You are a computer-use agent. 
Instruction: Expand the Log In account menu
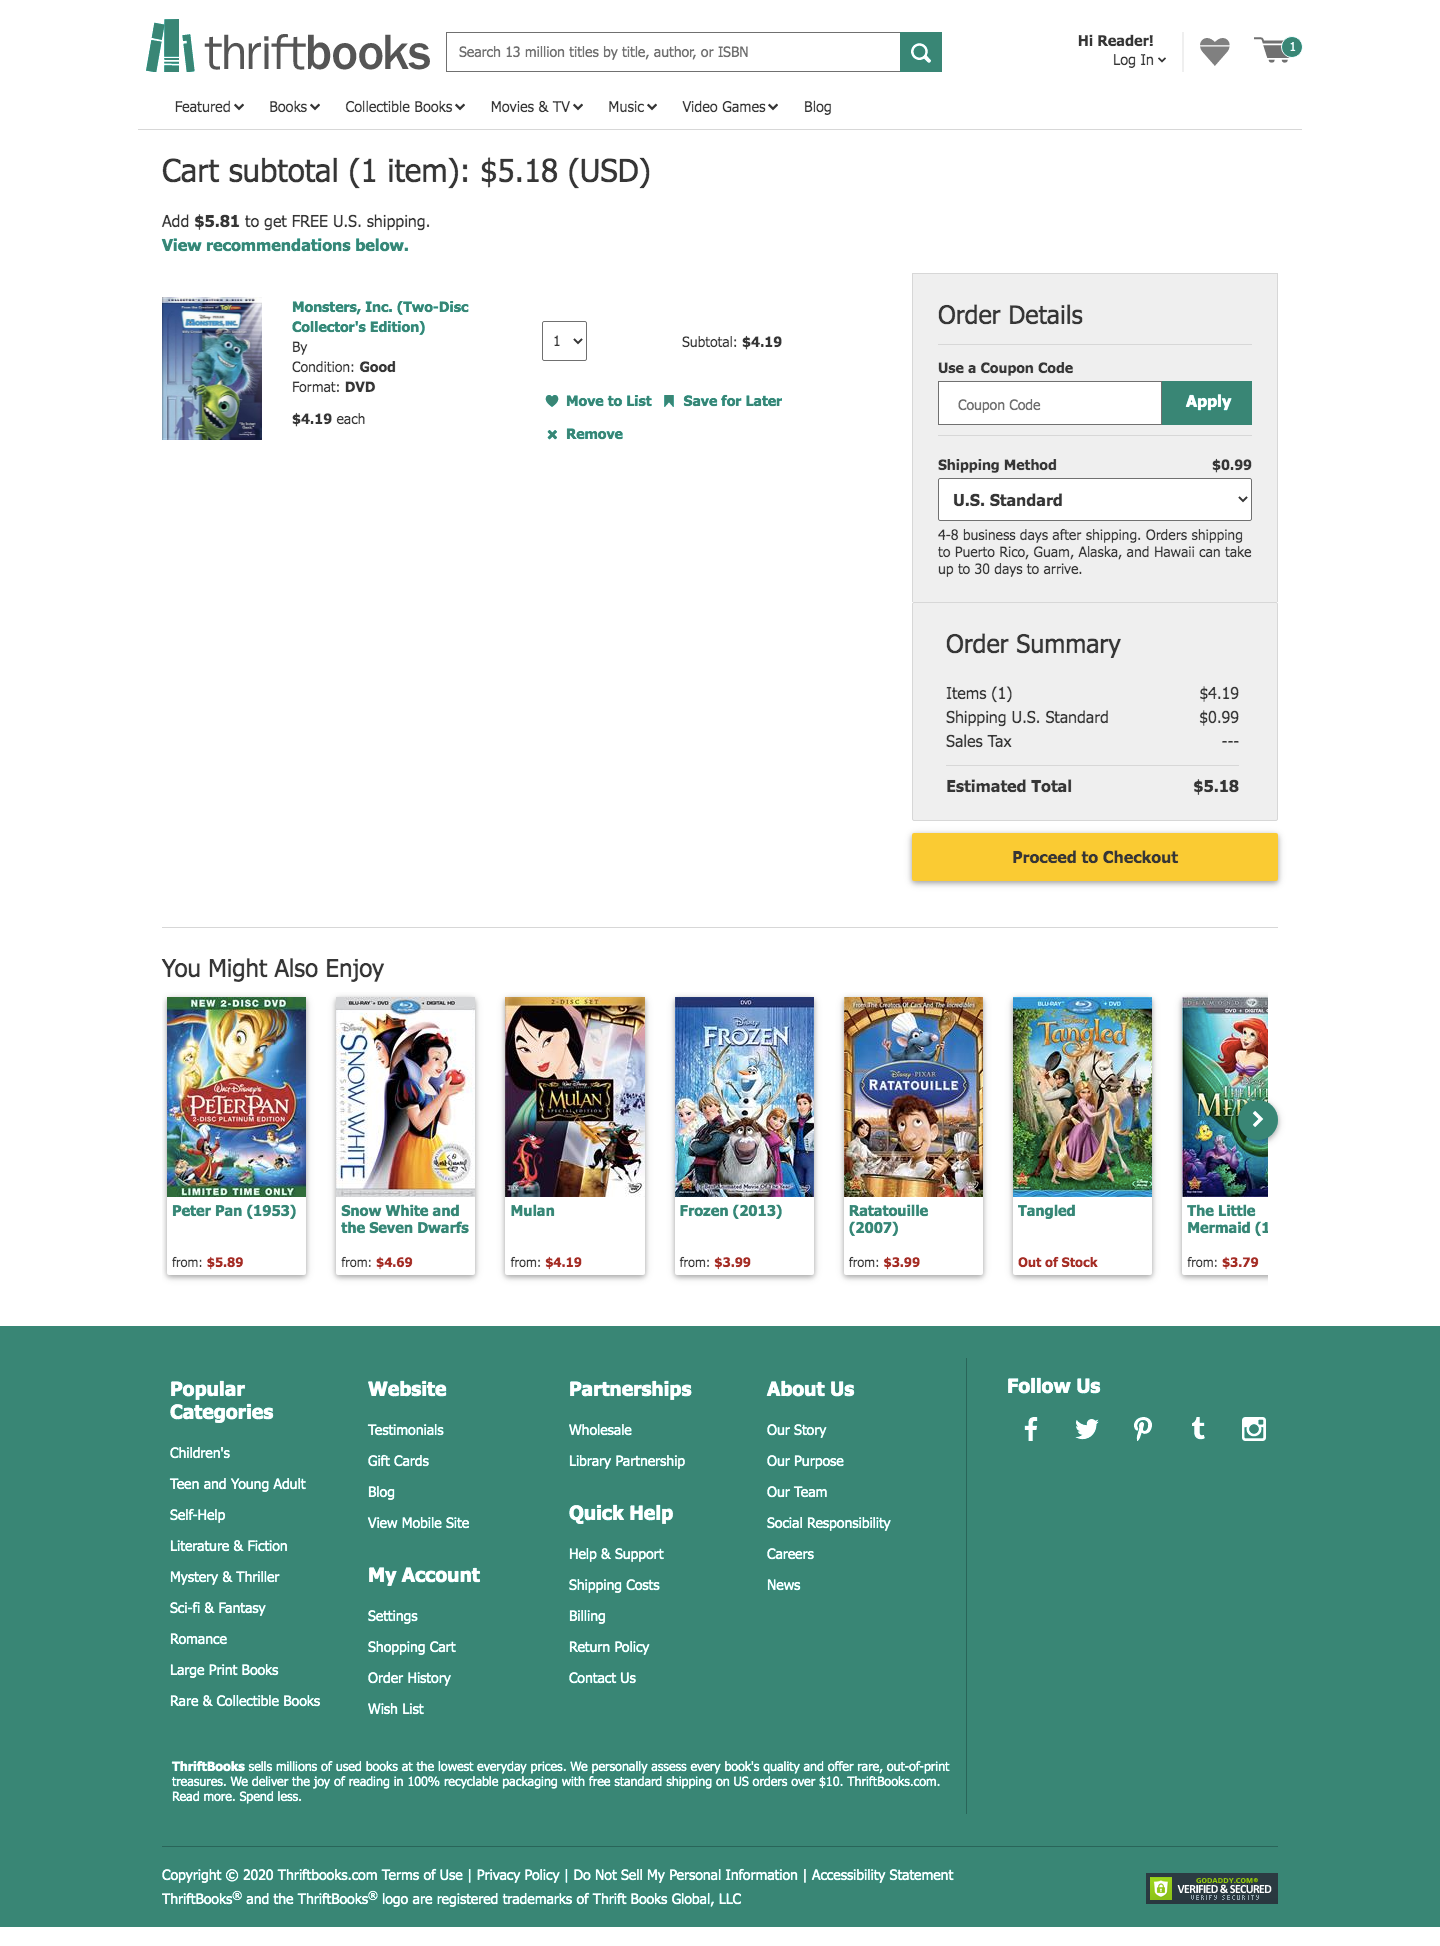coord(1139,60)
